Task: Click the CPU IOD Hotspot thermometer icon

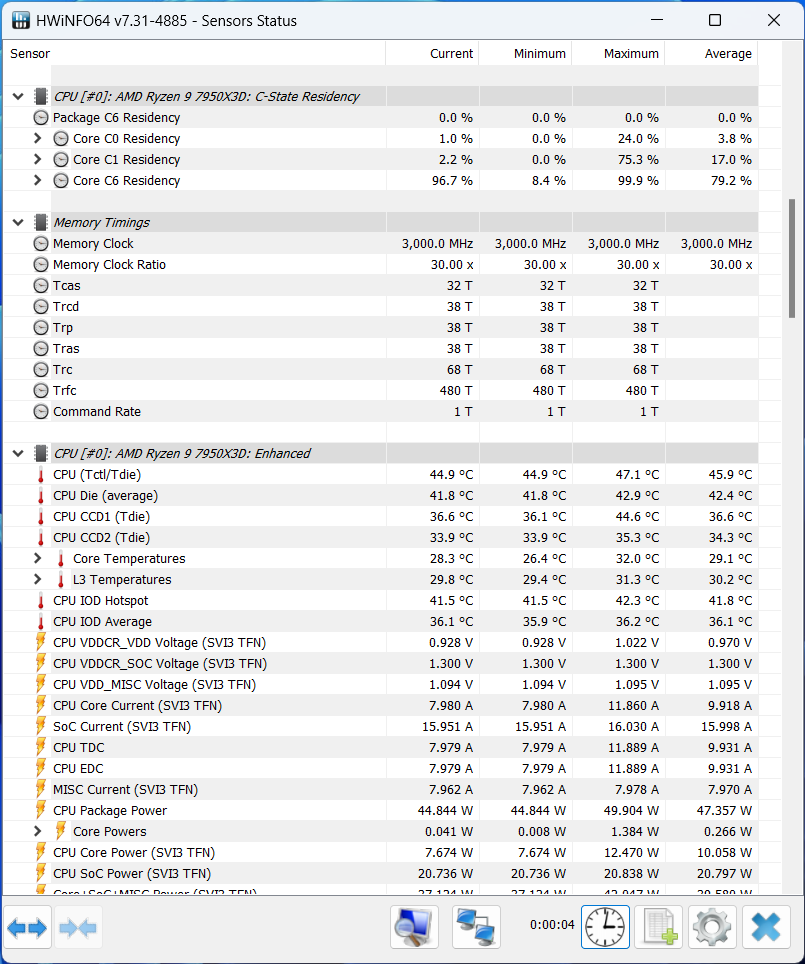Action: coord(41,601)
